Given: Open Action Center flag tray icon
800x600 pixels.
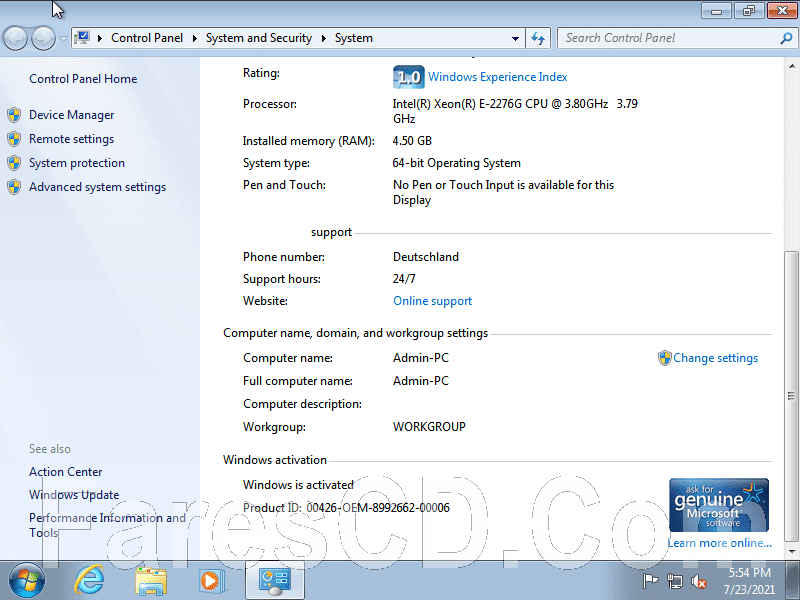Looking at the screenshot, I should point(650,581).
